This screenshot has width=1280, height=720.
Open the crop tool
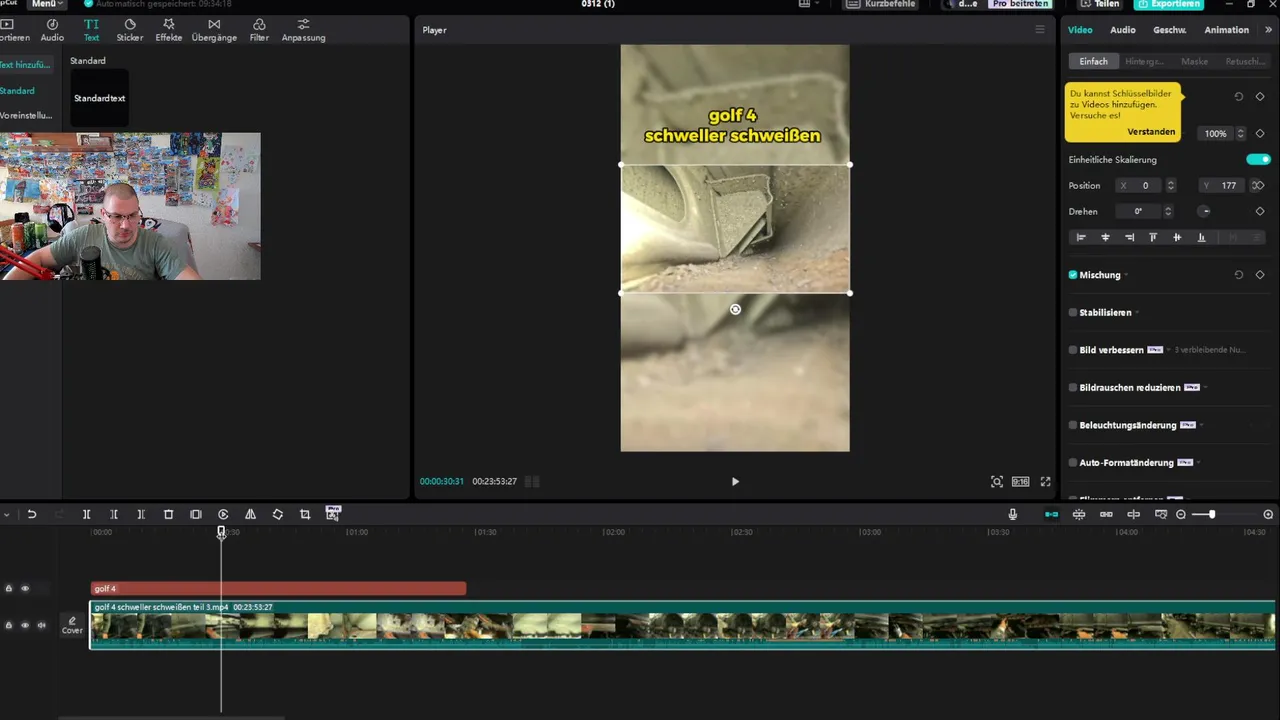[x=305, y=514]
